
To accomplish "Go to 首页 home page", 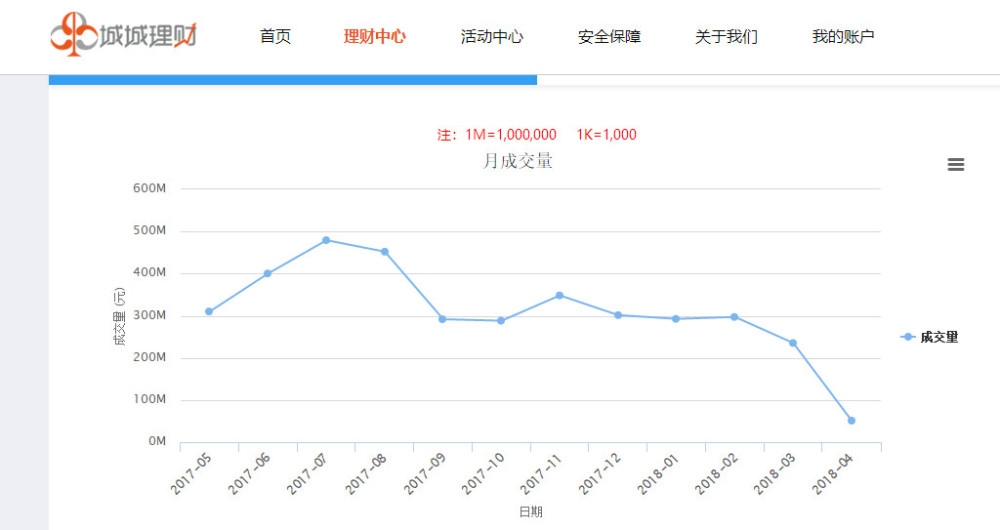I will click(x=275, y=37).
